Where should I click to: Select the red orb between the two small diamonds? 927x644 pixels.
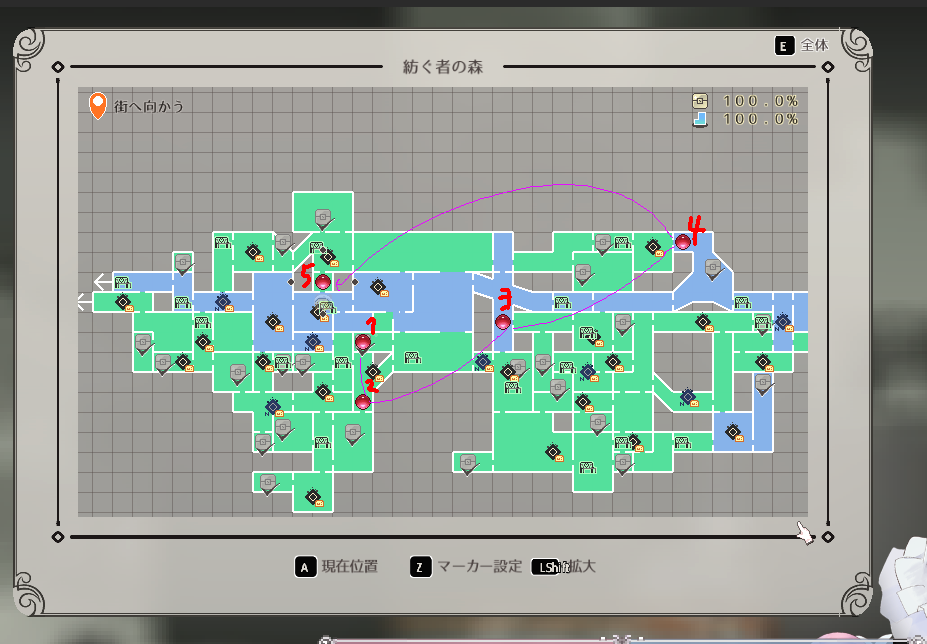pos(323,282)
